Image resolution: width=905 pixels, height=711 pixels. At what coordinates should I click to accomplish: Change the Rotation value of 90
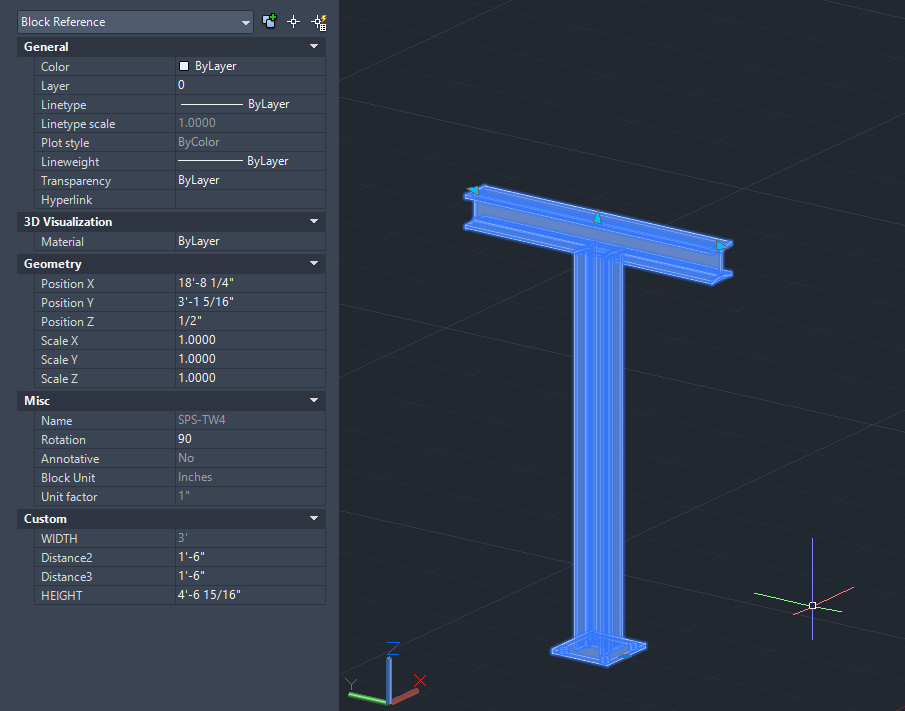point(249,439)
